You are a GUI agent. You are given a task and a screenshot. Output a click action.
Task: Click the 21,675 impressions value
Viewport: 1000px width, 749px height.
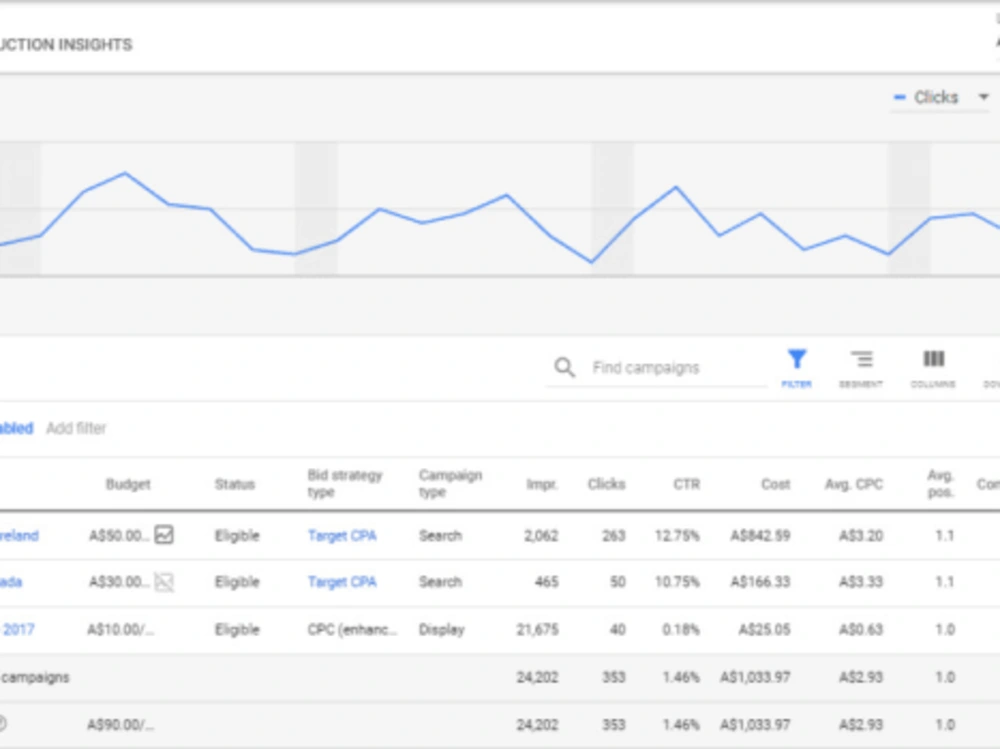click(538, 630)
